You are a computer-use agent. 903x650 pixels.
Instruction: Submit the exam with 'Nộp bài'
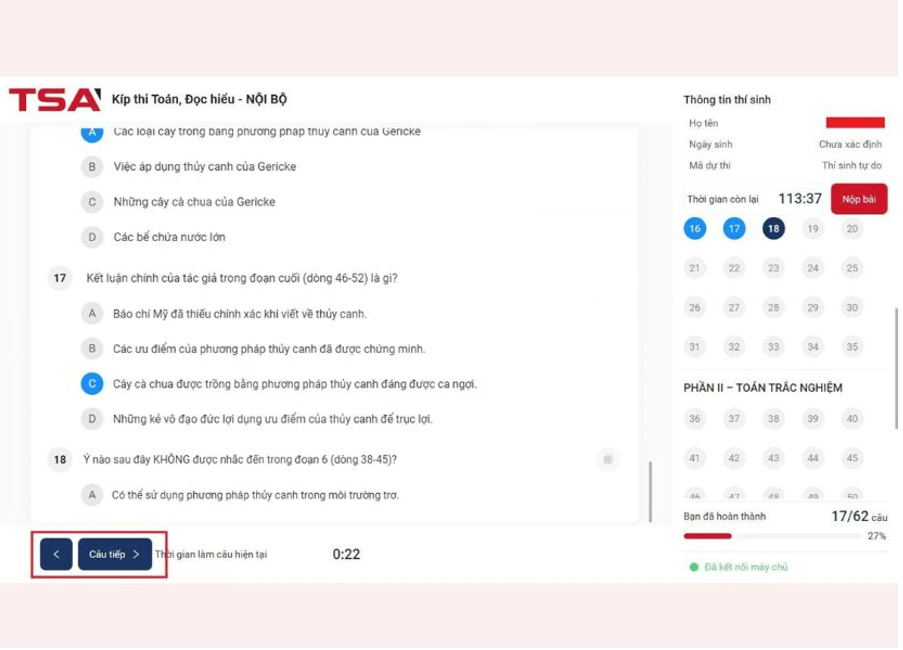858,199
